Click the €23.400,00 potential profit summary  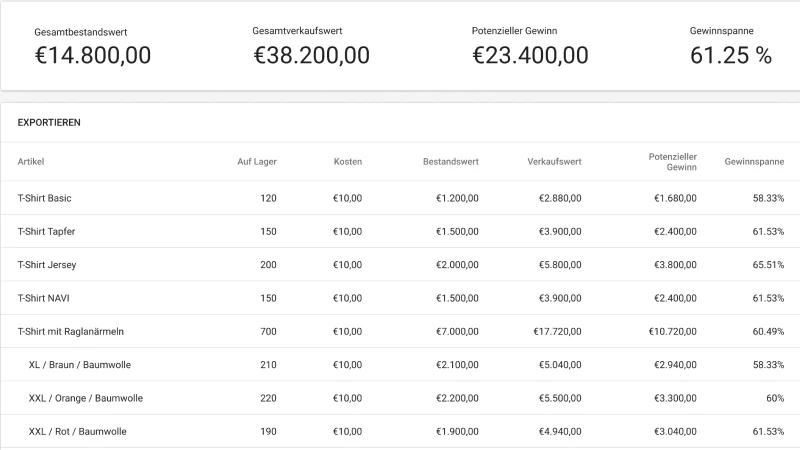point(530,56)
